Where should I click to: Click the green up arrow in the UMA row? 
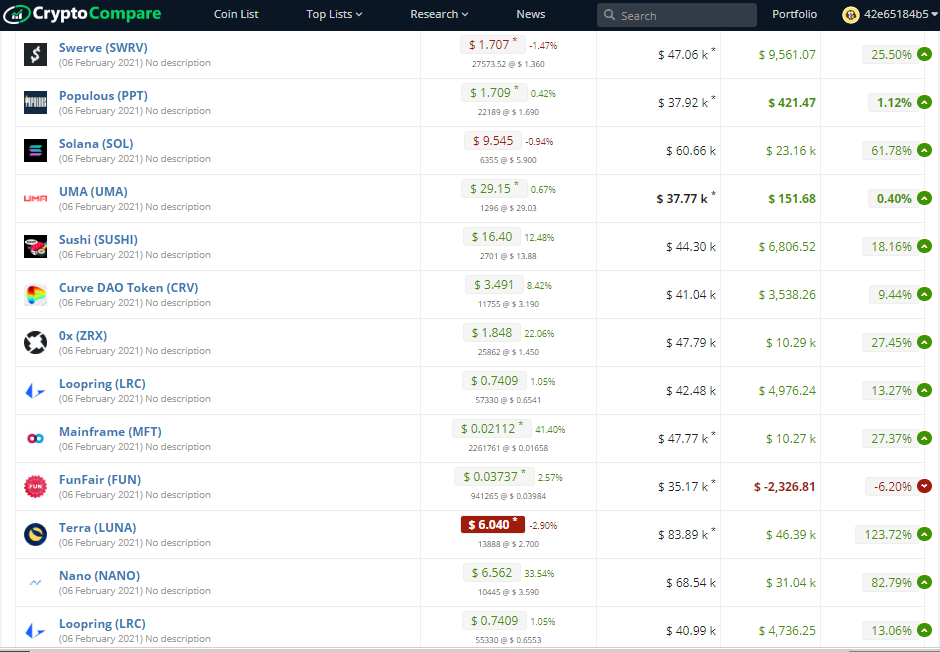(x=924, y=198)
